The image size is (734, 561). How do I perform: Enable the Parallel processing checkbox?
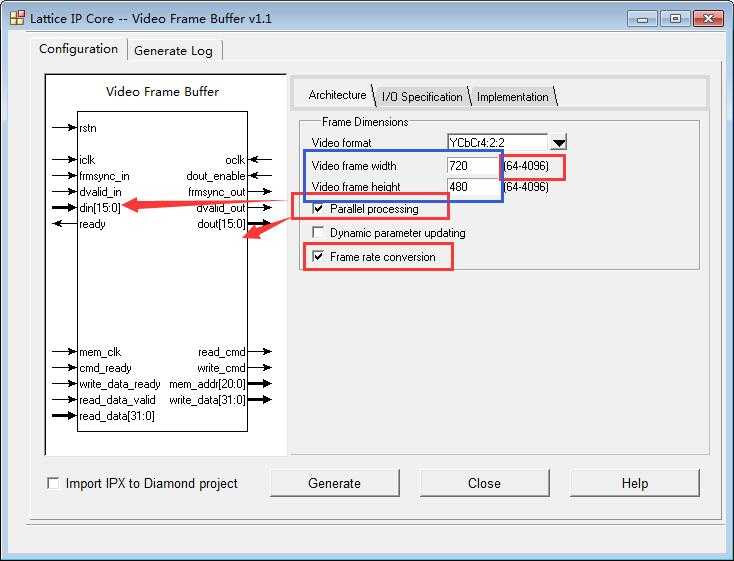coord(318,208)
